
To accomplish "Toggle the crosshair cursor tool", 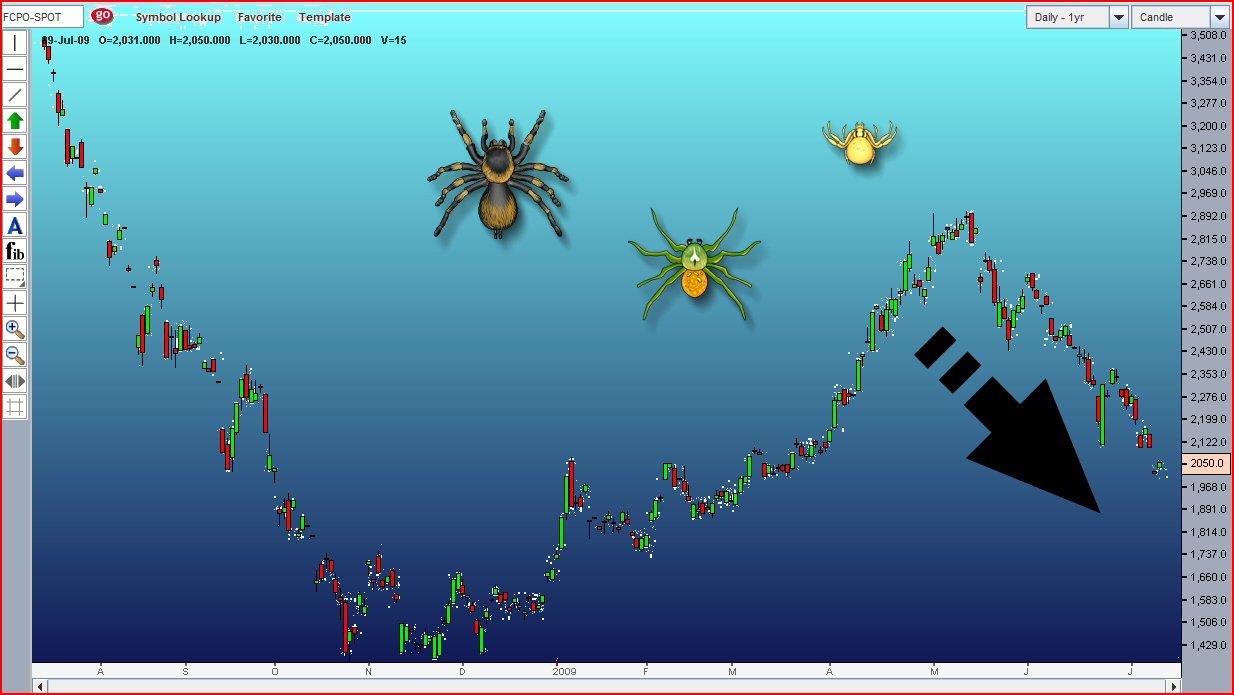I will (x=15, y=303).
